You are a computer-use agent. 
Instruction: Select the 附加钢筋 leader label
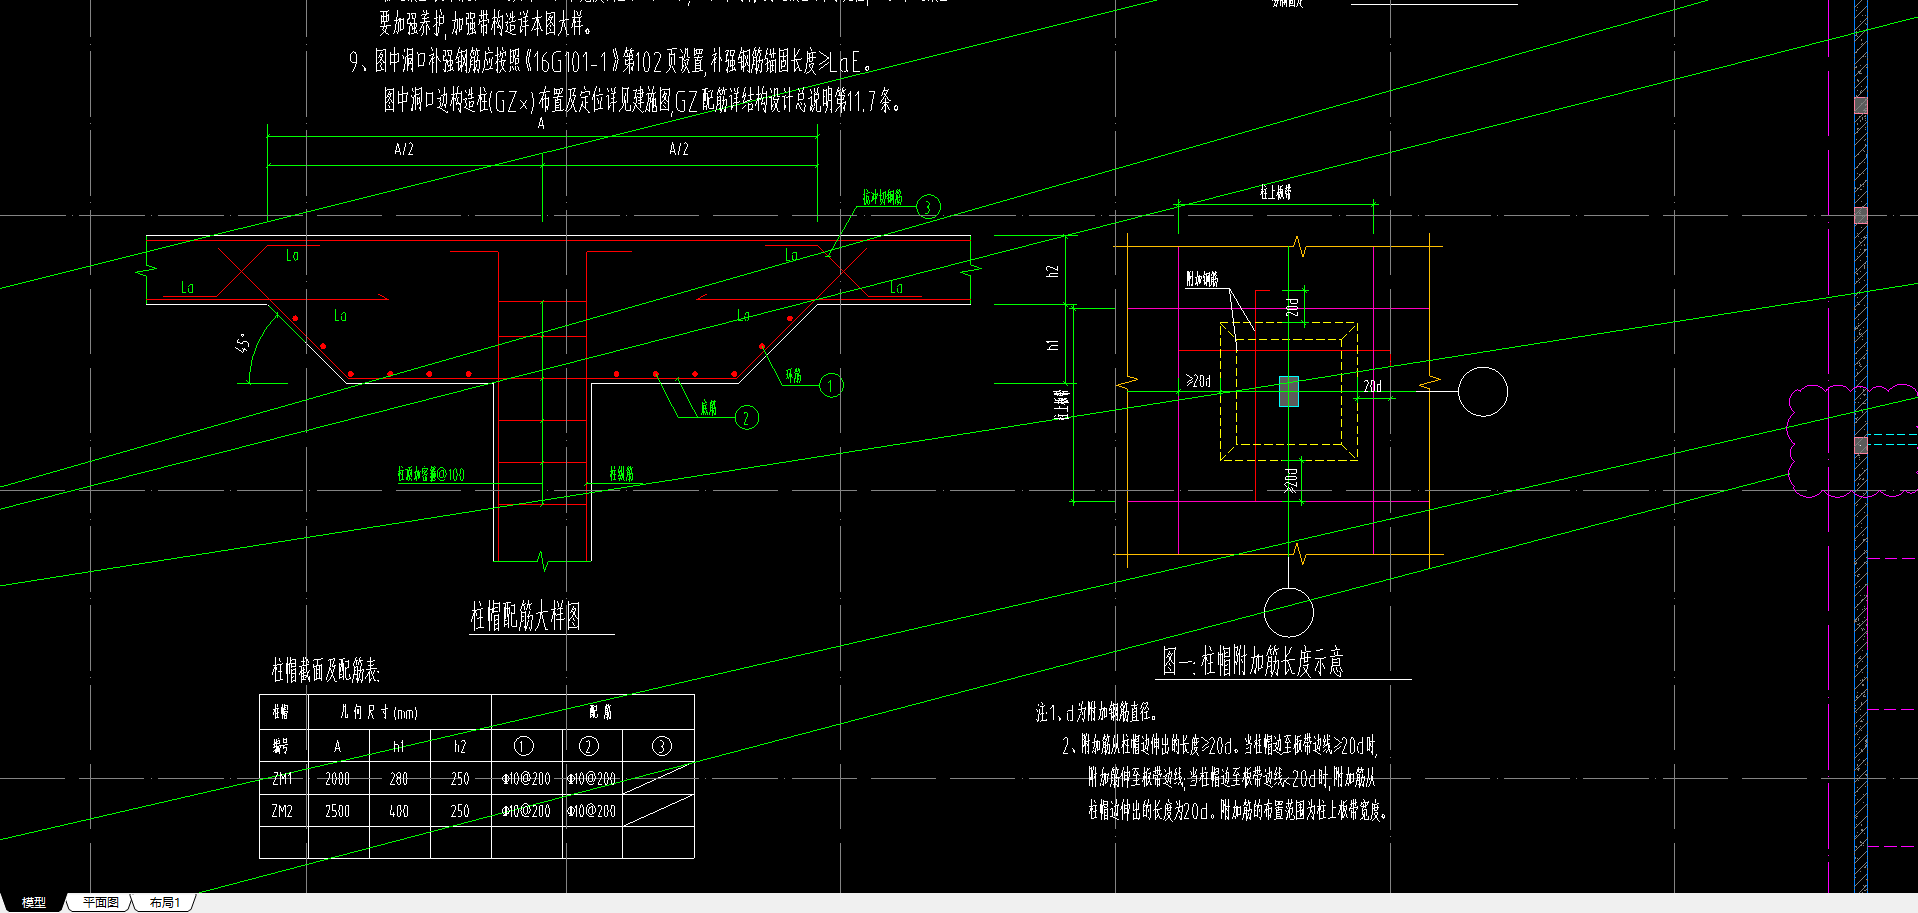[1202, 279]
